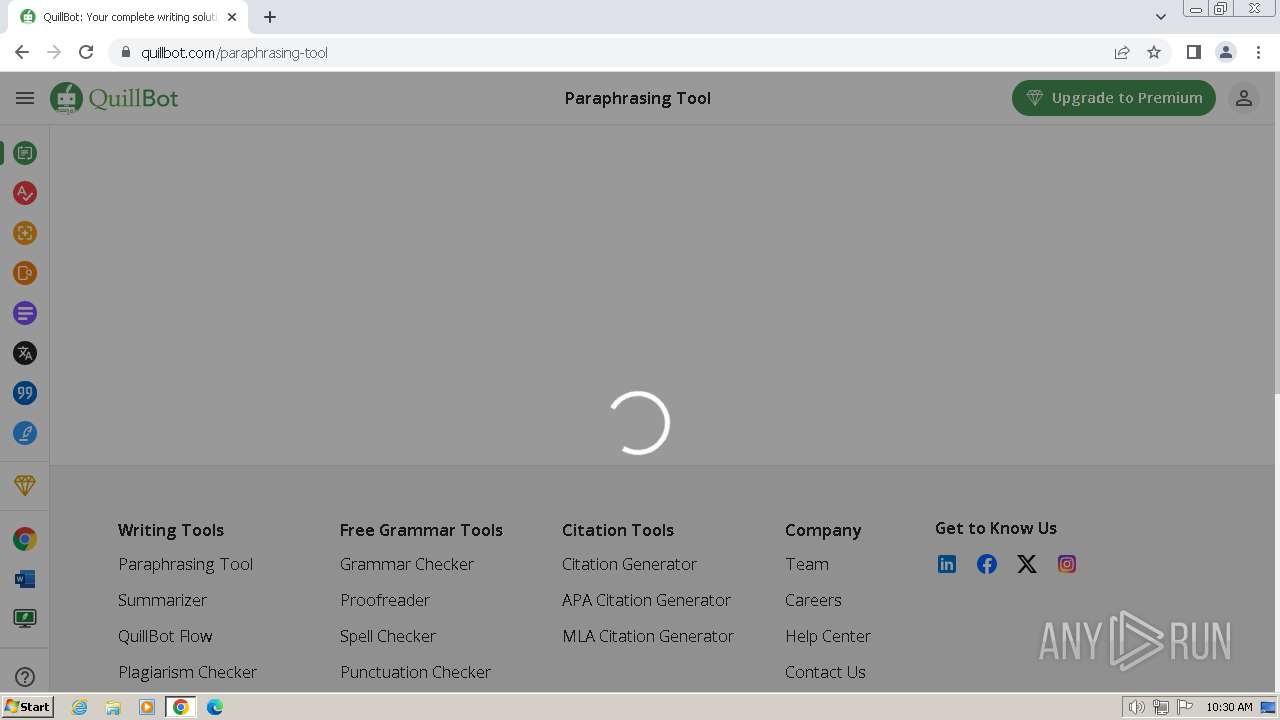1280x720 pixels.
Task: Visit QuillBot's Facebook page
Action: (987, 564)
